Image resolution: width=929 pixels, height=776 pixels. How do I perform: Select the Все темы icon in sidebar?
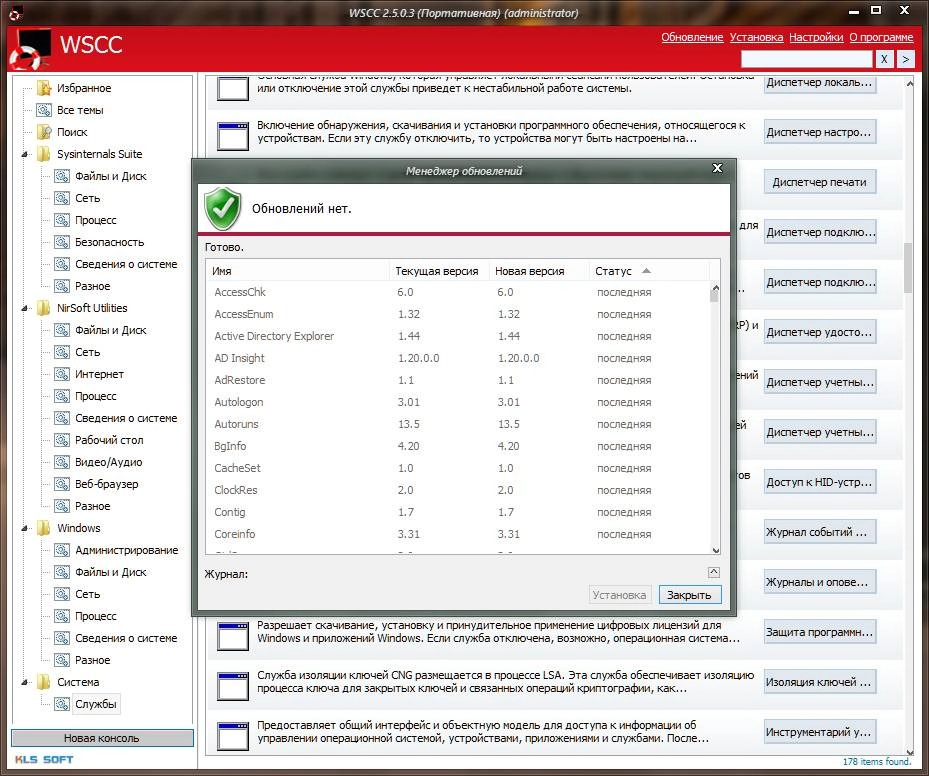coord(44,110)
